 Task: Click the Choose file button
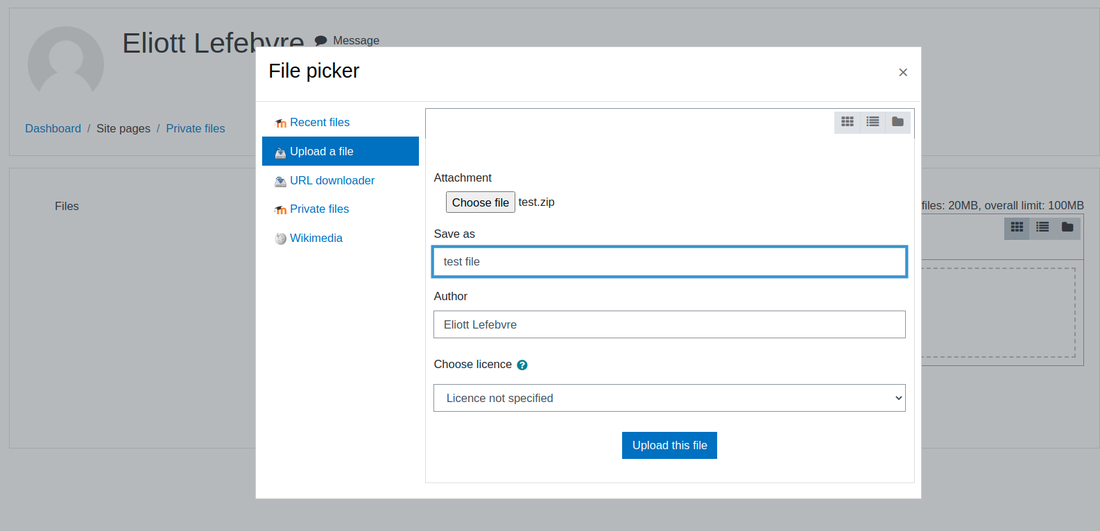pyautogui.click(x=481, y=202)
